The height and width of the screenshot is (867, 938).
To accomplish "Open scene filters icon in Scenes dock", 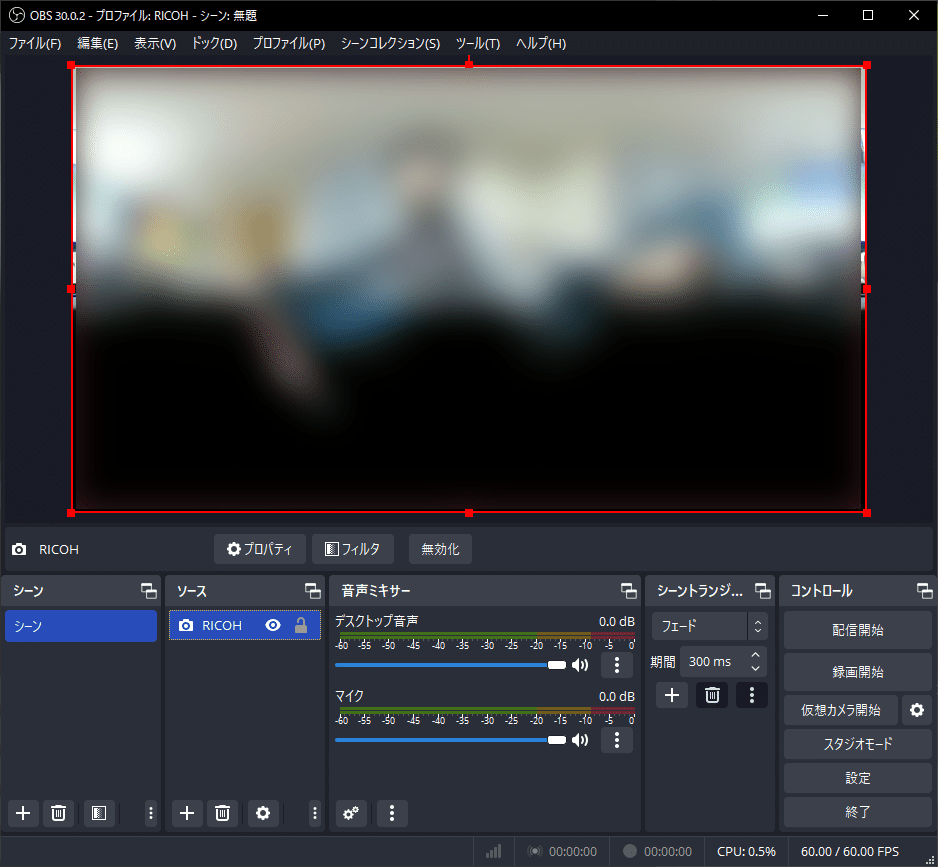I will coord(99,813).
